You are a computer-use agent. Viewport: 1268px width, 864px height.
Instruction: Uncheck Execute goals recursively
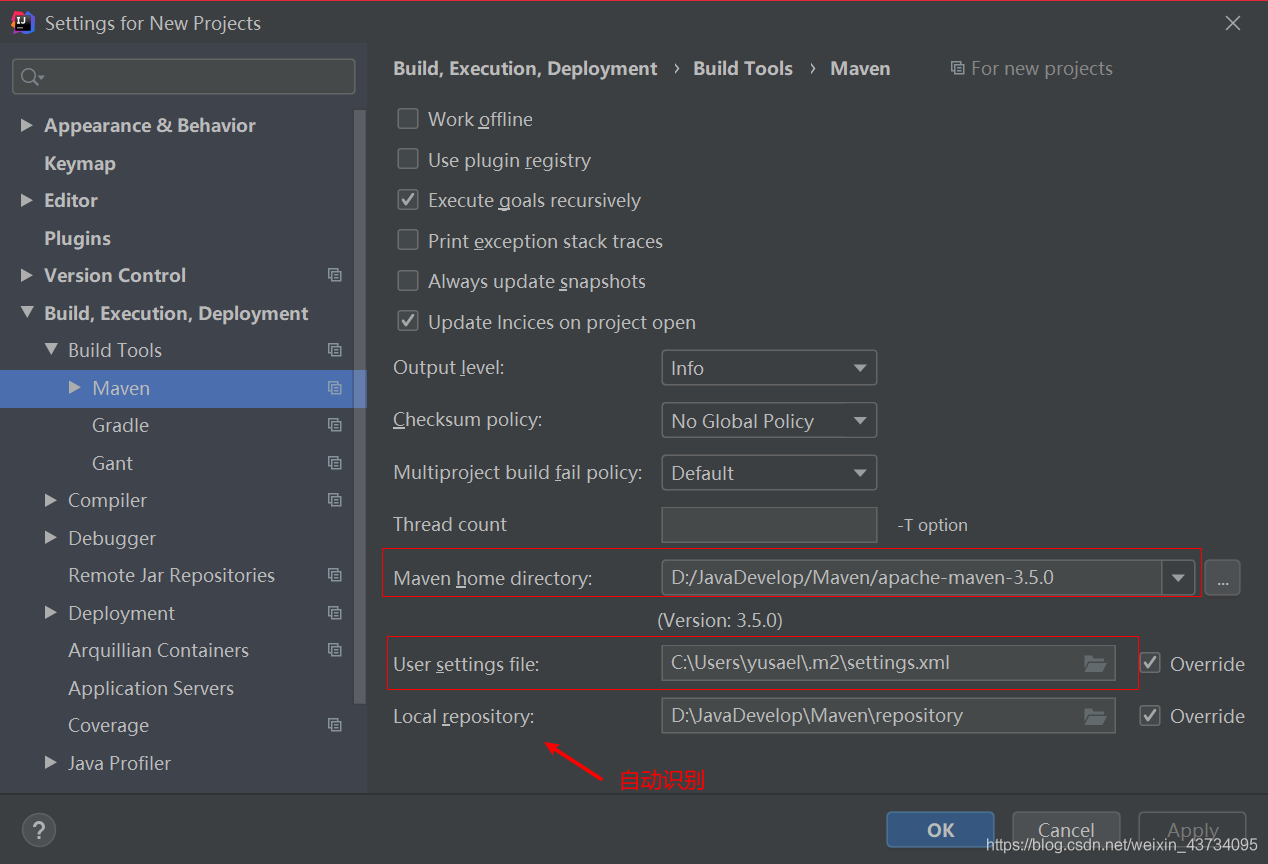408,200
